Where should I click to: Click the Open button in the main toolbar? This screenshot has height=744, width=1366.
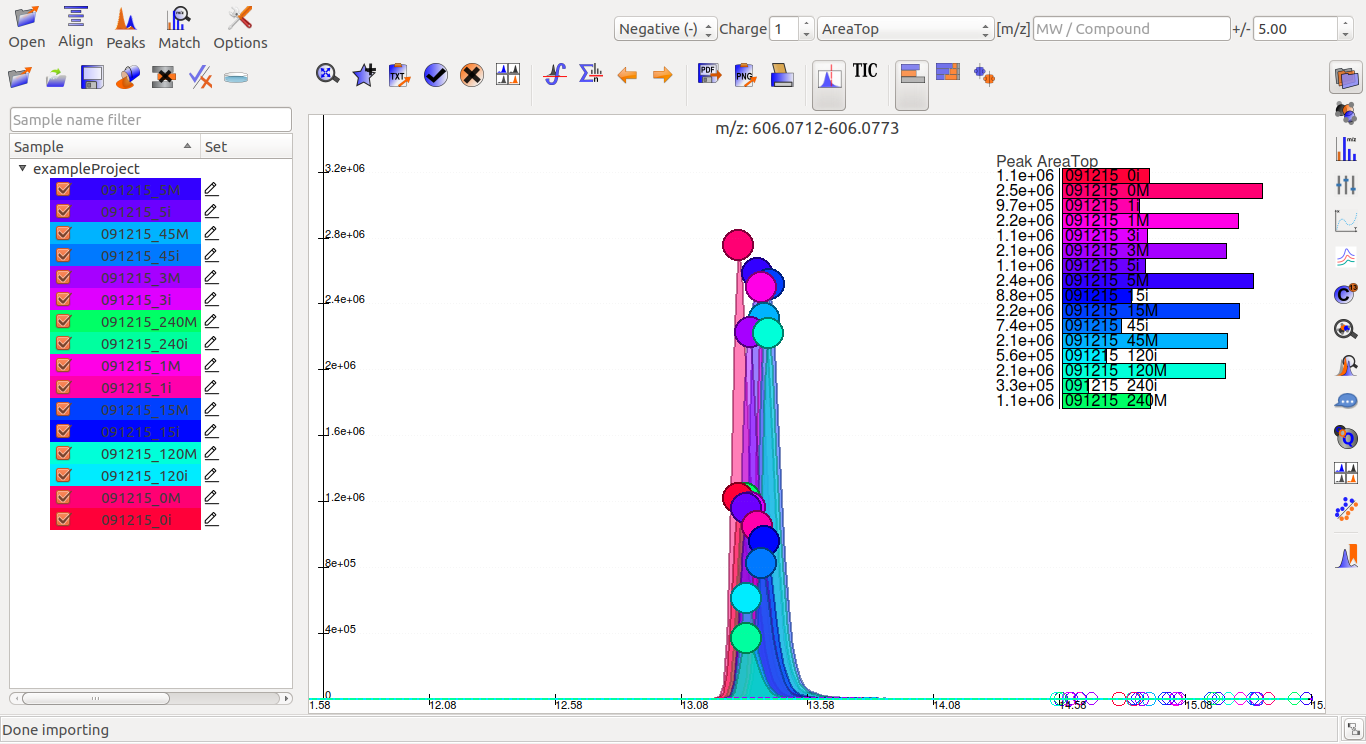[27, 28]
